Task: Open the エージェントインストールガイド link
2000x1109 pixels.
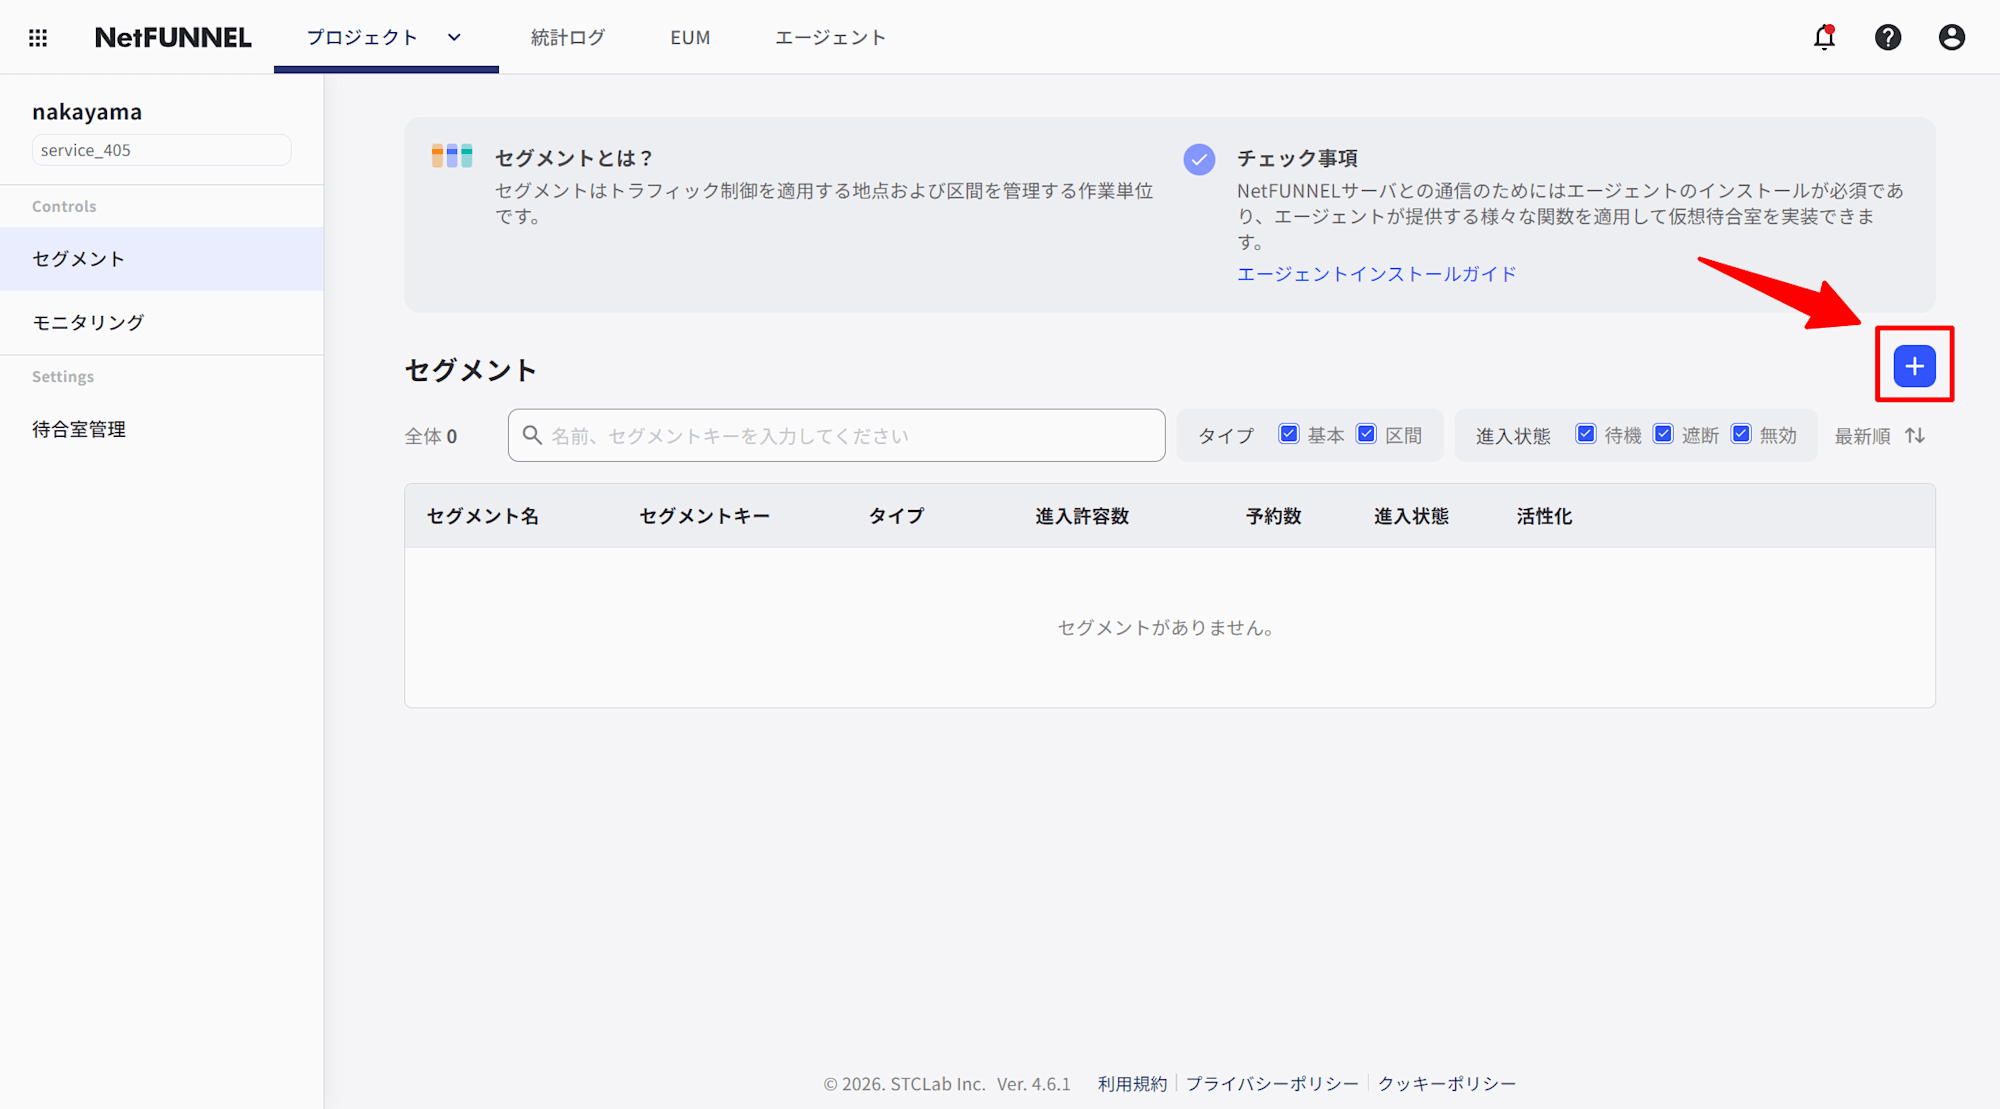Action: (1376, 274)
